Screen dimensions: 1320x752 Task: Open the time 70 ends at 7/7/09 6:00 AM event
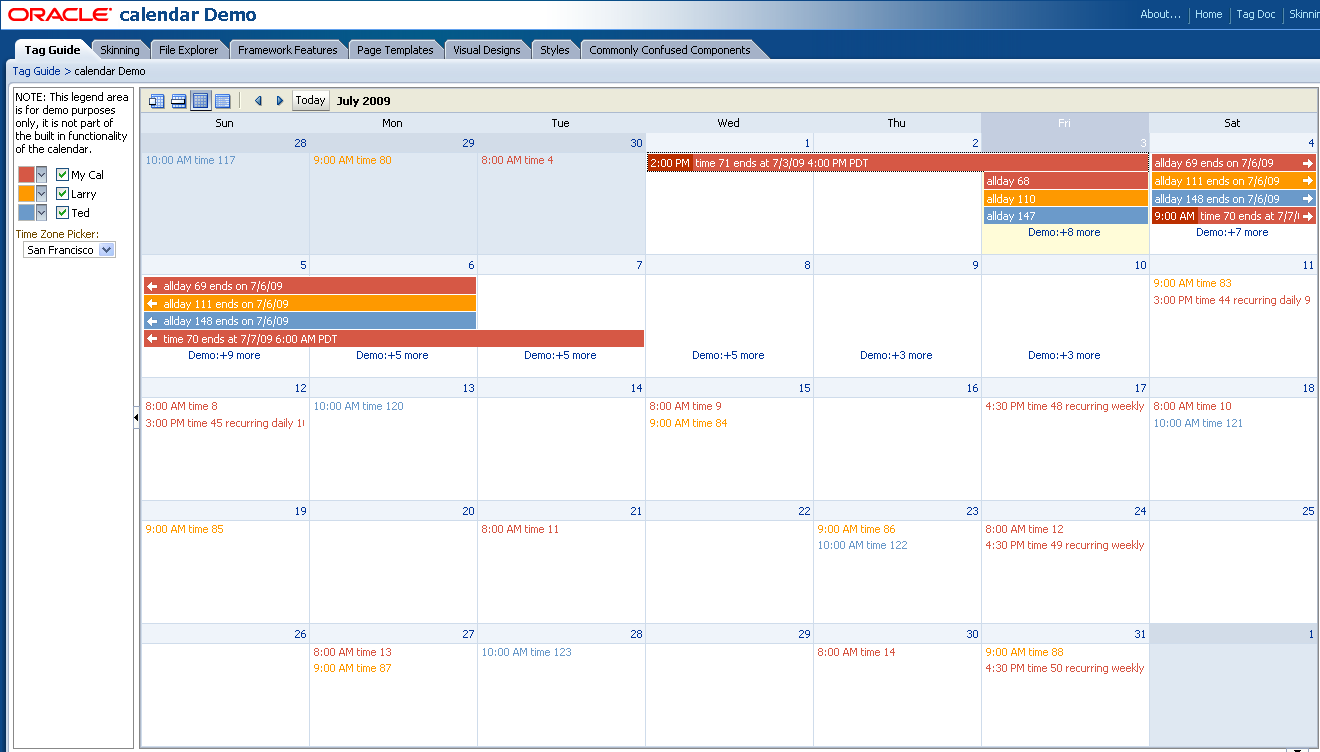(394, 339)
